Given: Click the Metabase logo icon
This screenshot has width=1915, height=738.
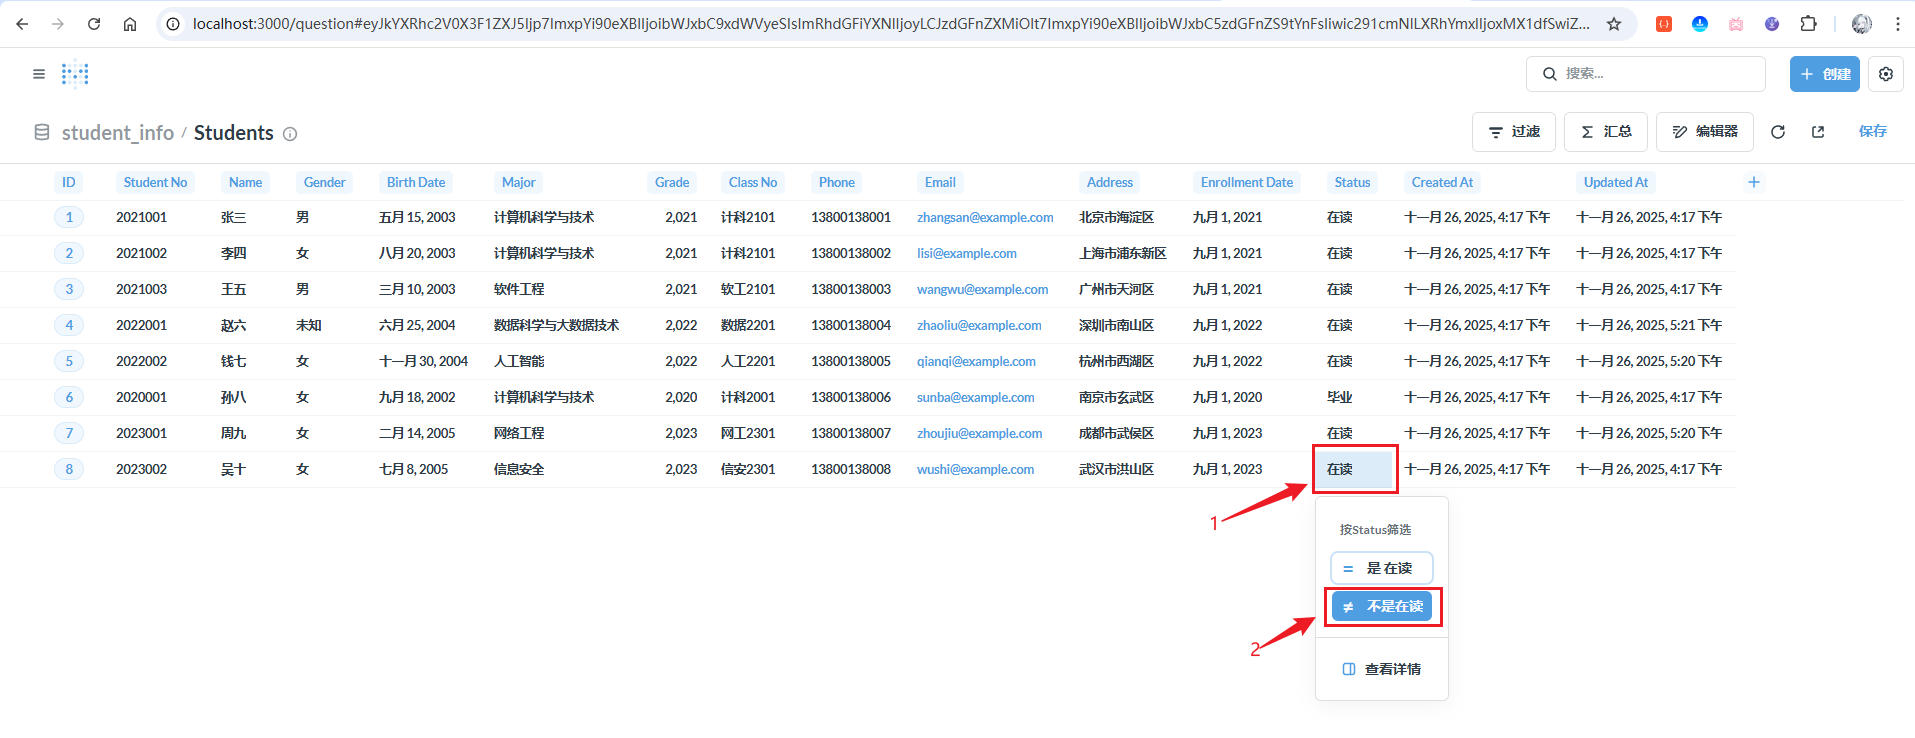Looking at the screenshot, I should coord(75,74).
